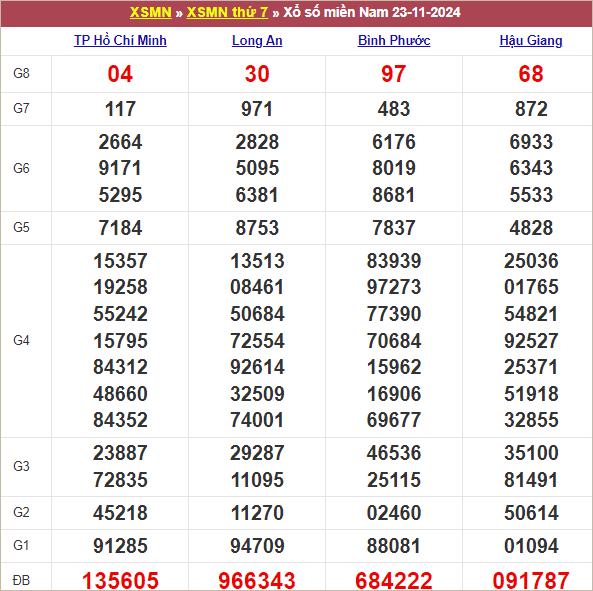Screen dimensions: 593x591
Task: Click G4 number 55242
Action: (120, 314)
